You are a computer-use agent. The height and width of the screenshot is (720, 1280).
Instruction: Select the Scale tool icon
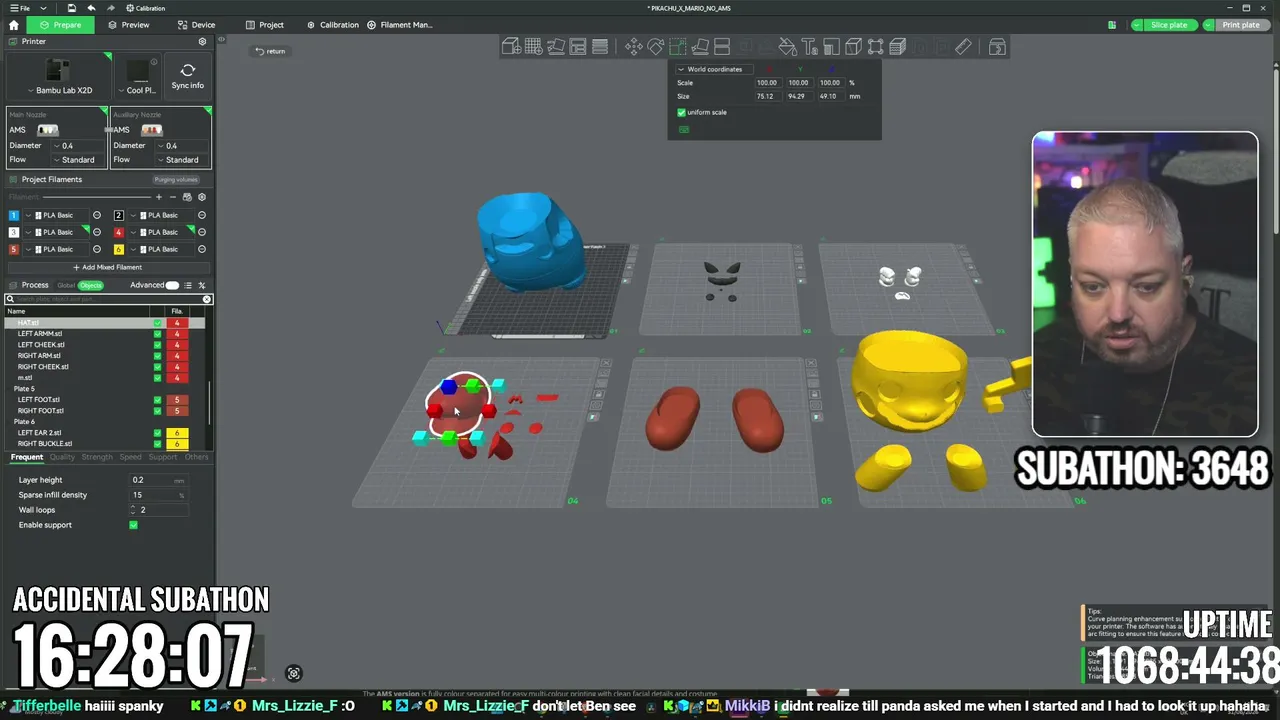(x=678, y=47)
